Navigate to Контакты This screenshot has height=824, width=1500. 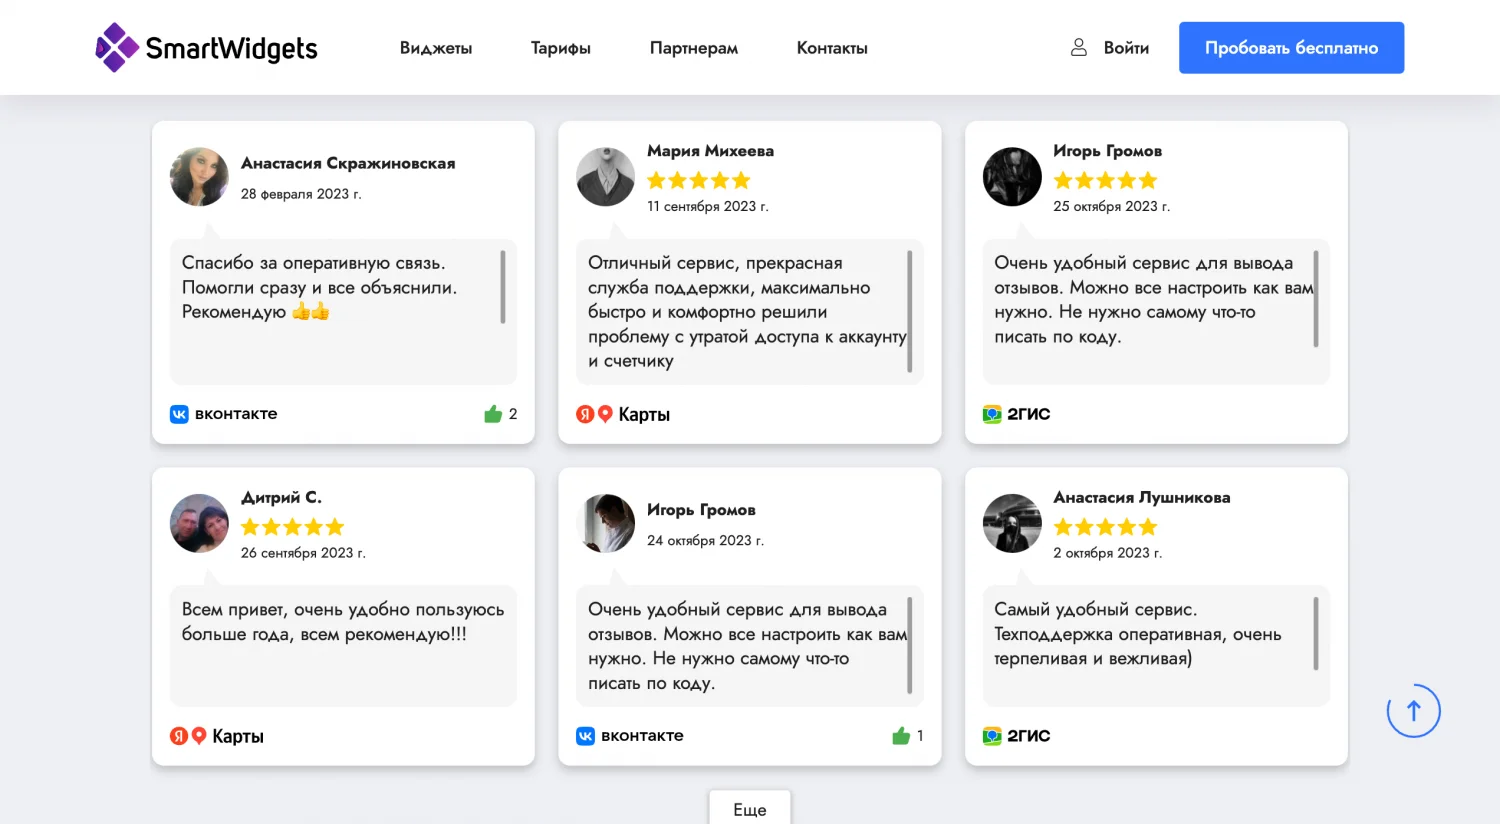[x=831, y=48]
